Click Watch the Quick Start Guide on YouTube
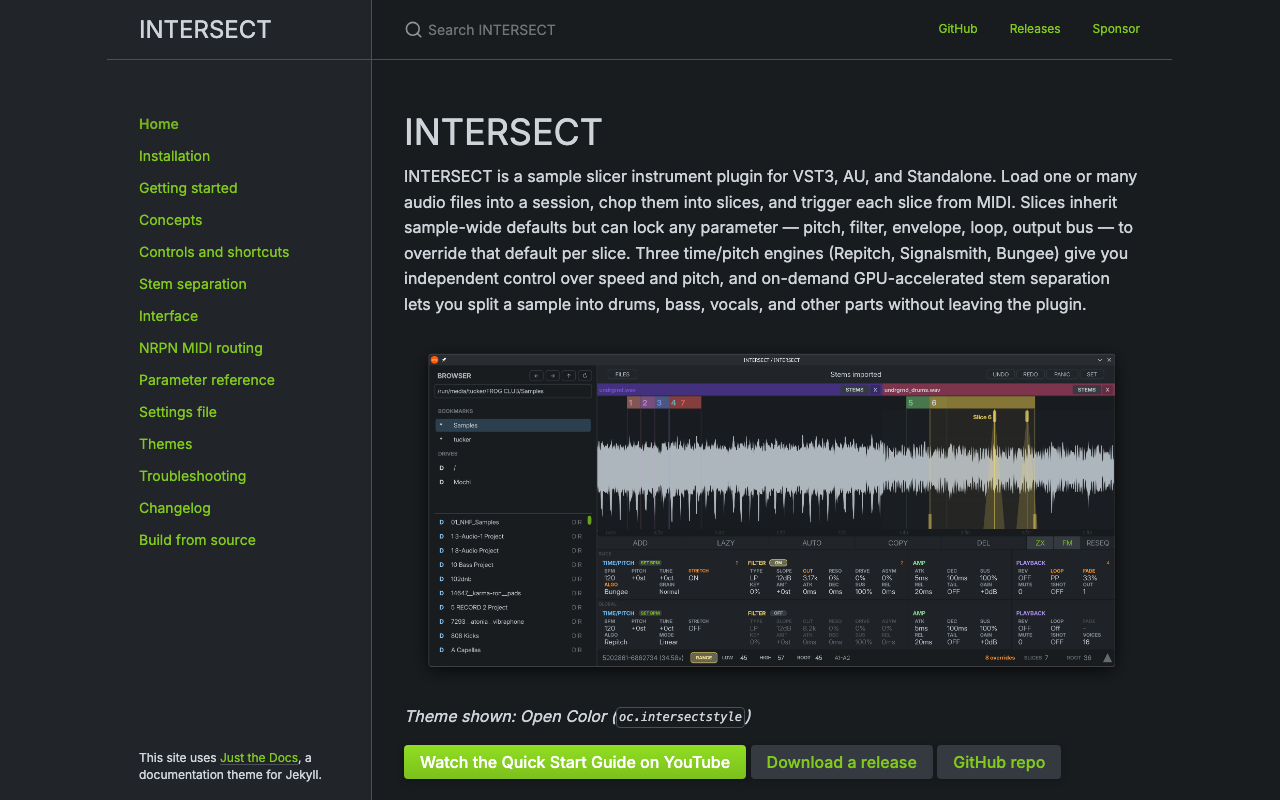Viewport: 1280px width, 800px height. 575,762
